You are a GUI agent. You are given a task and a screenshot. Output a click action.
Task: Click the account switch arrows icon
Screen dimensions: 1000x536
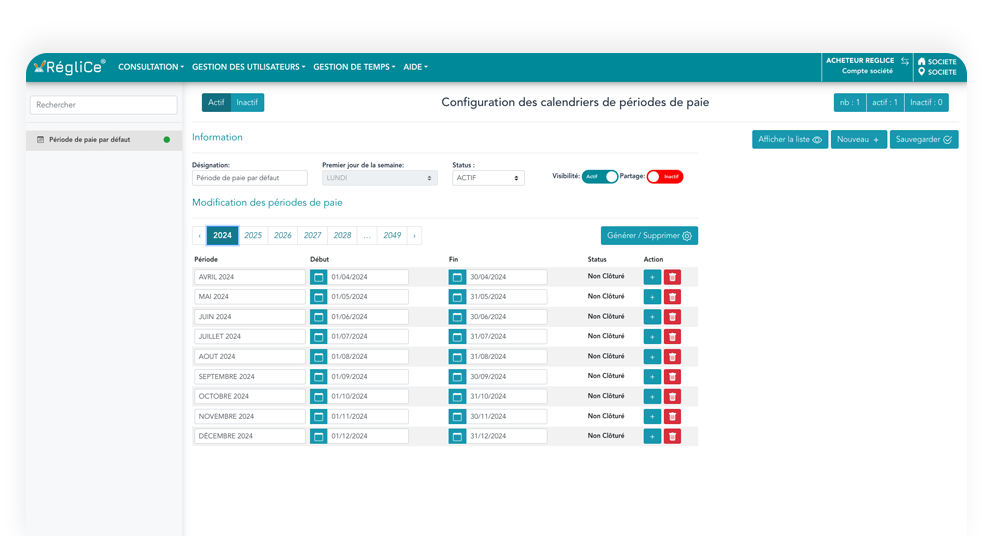point(905,61)
